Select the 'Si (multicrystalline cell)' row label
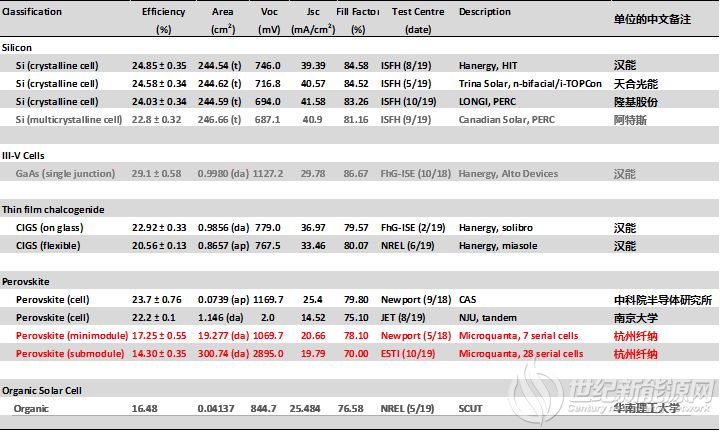The height and width of the screenshot is (432, 720). click(69, 120)
